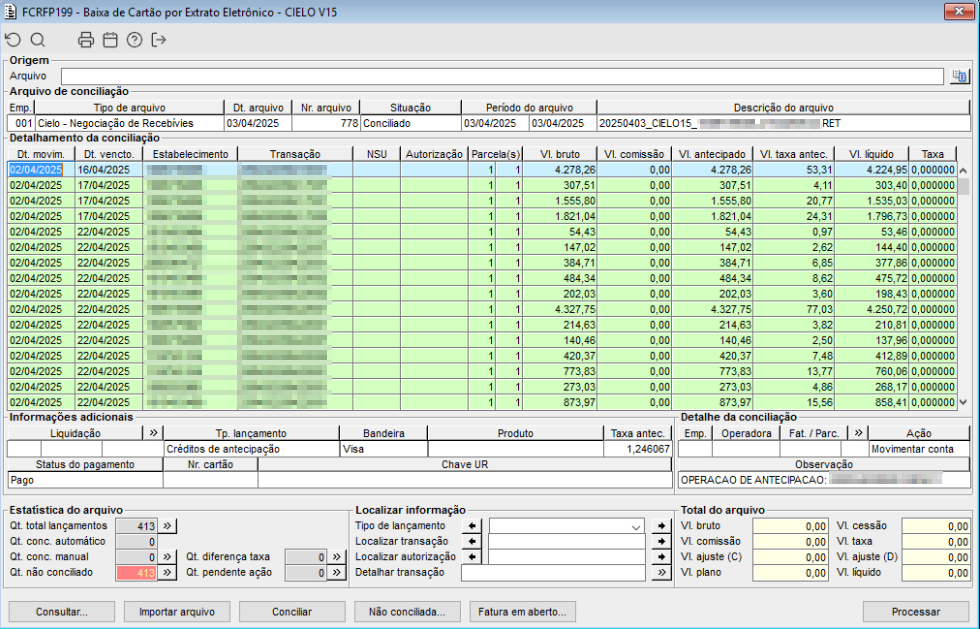The width and height of the screenshot is (980, 629).
Task: Click the Fatura em aberto... button
Action: click(x=522, y=612)
